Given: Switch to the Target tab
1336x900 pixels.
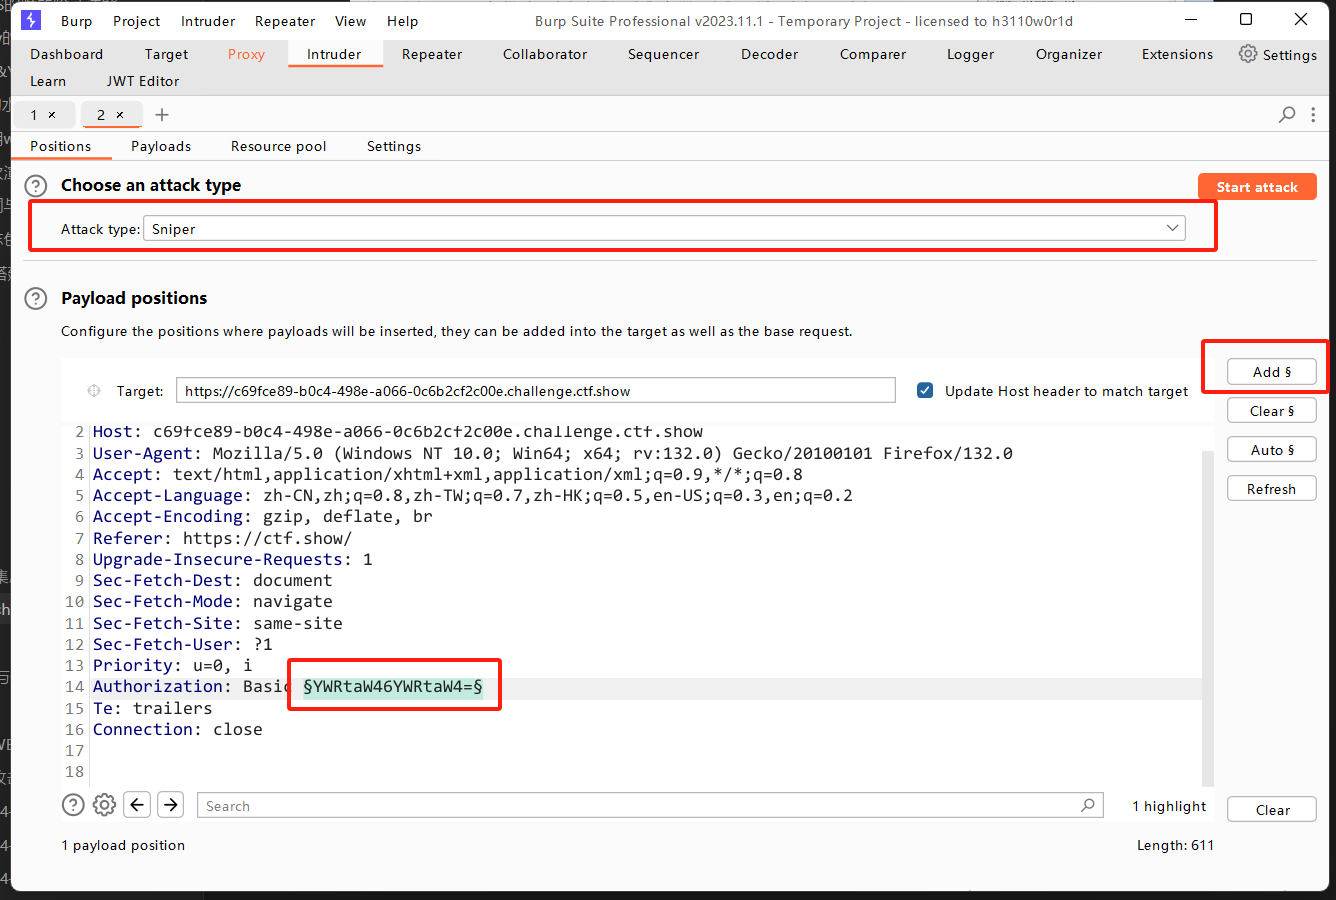Looking at the screenshot, I should tap(166, 54).
